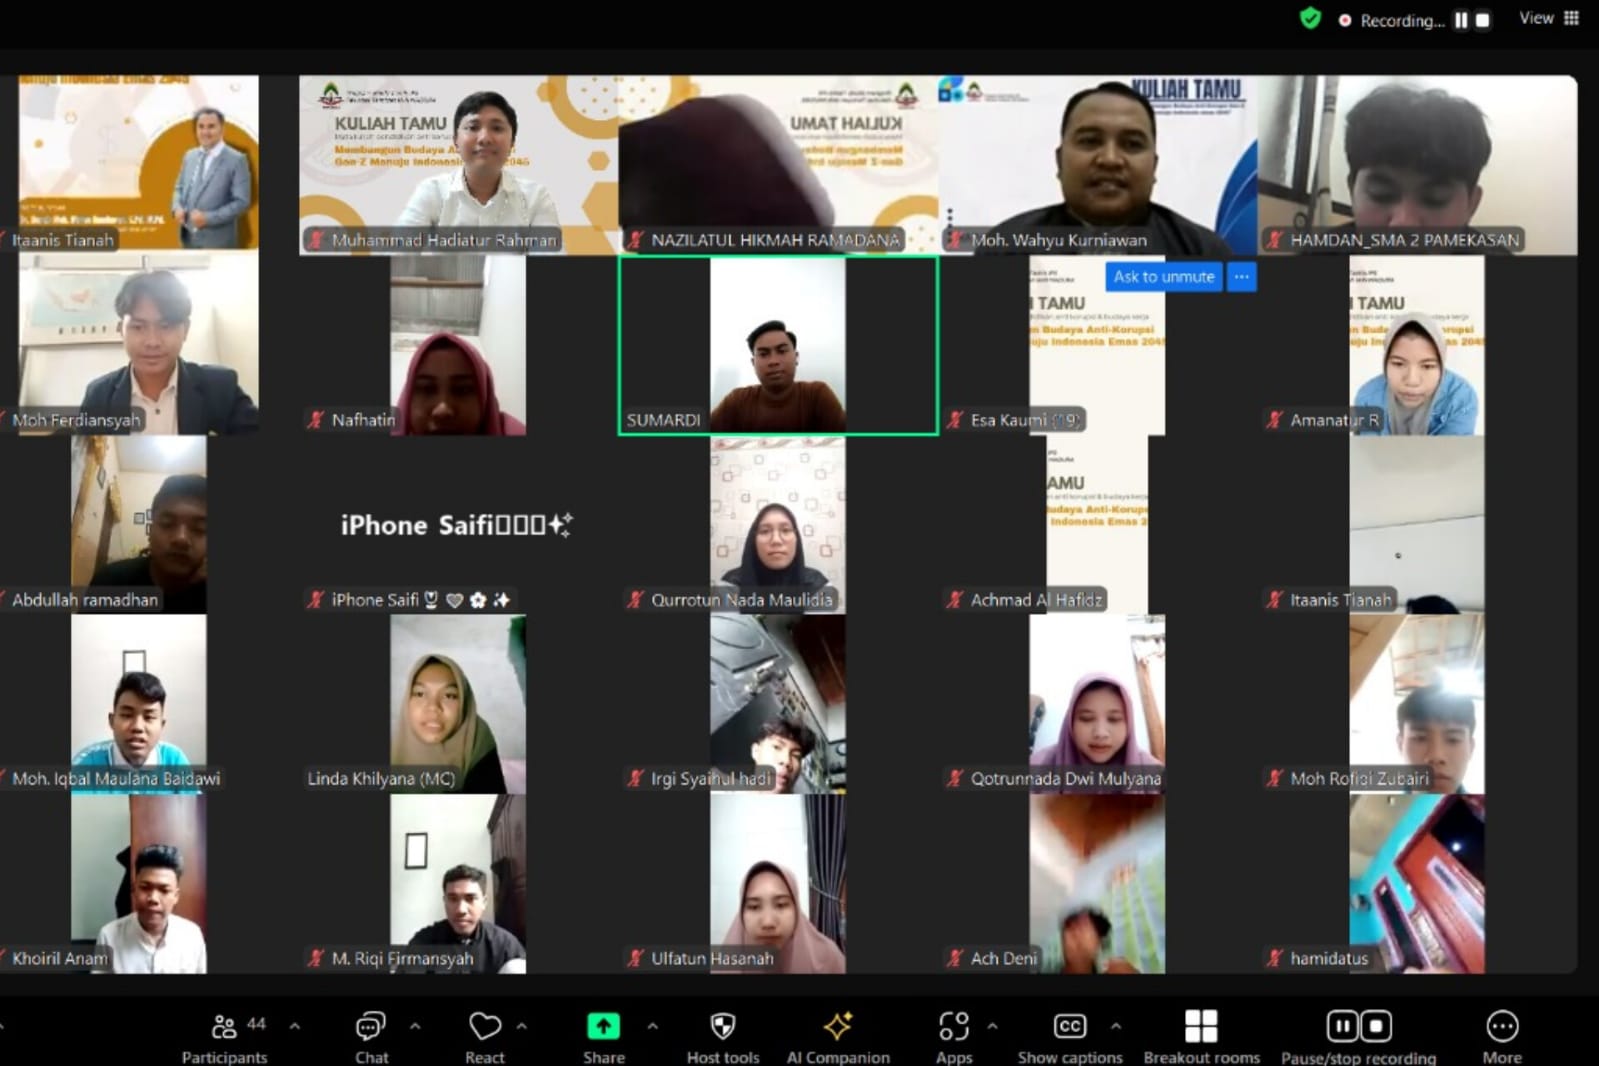Open the Apps menu icon
The height and width of the screenshot is (1066, 1599).
[953, 1027]
